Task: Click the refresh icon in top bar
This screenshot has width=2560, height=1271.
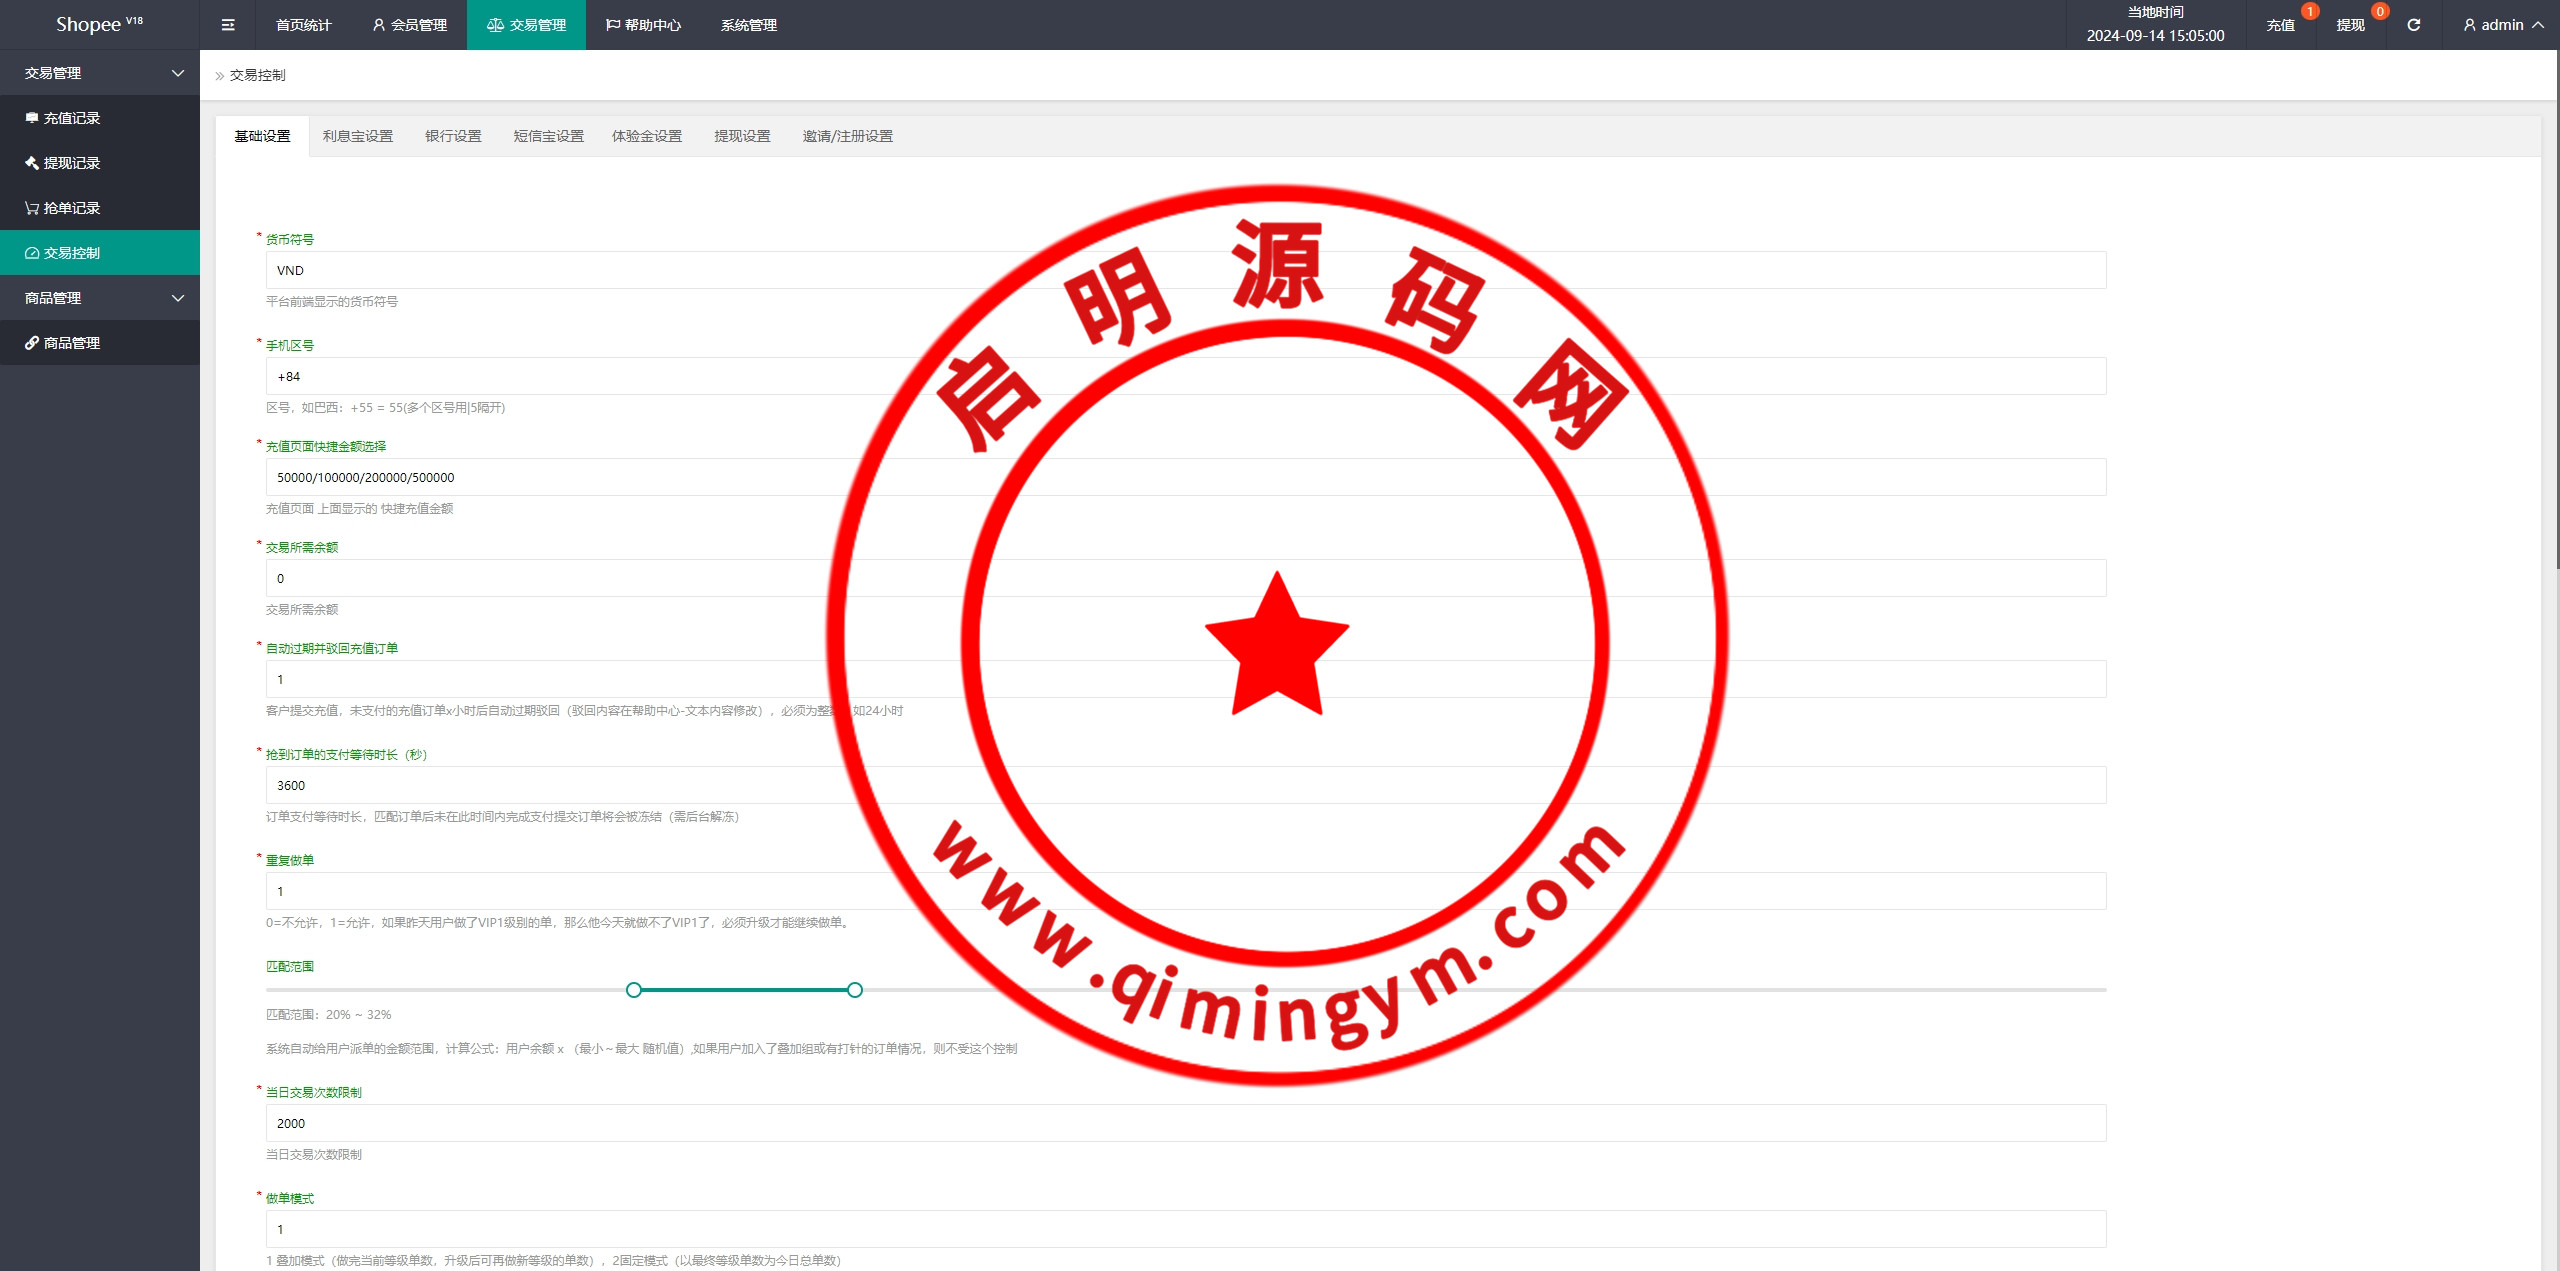Action: [x=2413, y=25]
